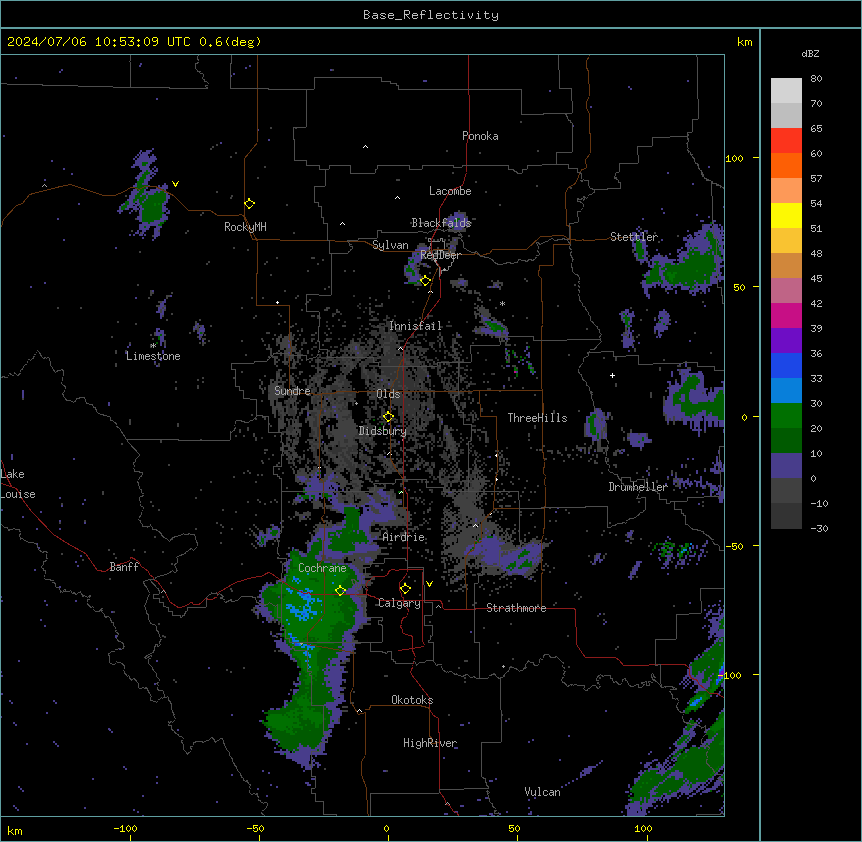Click the Vulcan label
The height and width of the screenshot is (842, 862).
tap(542, 792)
